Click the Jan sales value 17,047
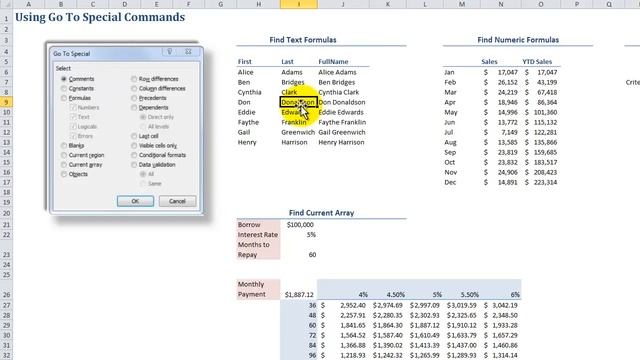The image size is (640, 360). (501, 72)
